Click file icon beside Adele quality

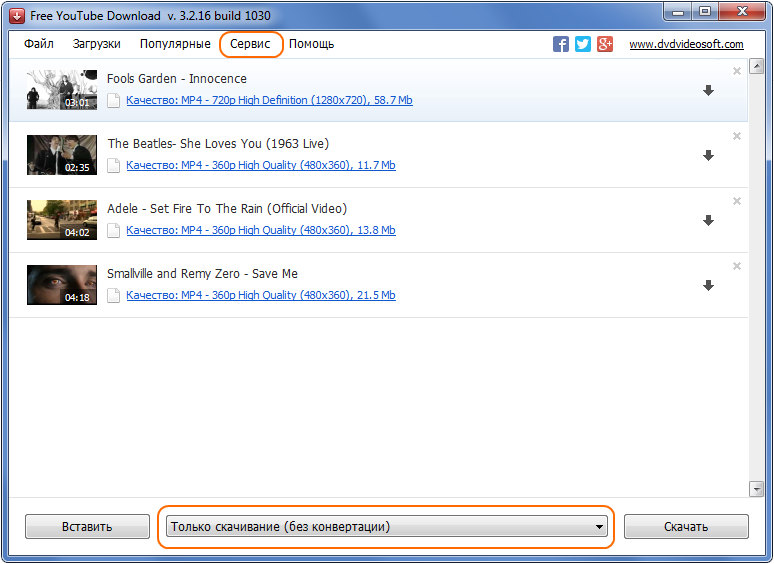coord(114,230)
